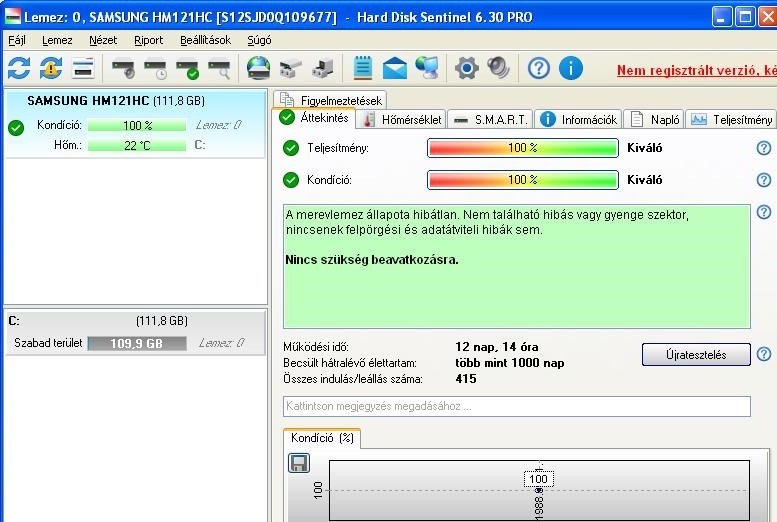Image resolution: width=777 pixels, height=522 pixels.
Task: Click green check icon of SAMSUNG HM121HC disk
Action: [x=16, y=128]
